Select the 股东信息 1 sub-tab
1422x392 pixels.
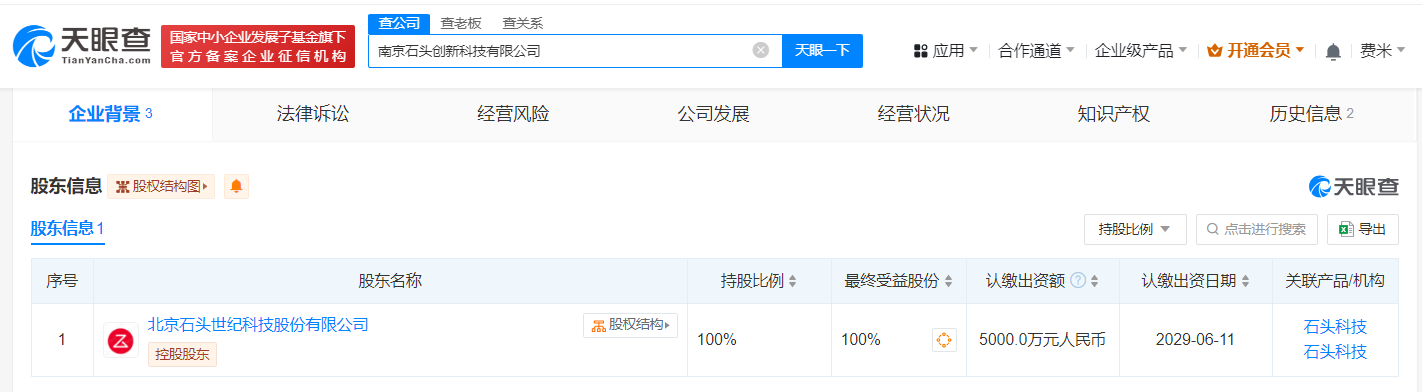[68, 229]
